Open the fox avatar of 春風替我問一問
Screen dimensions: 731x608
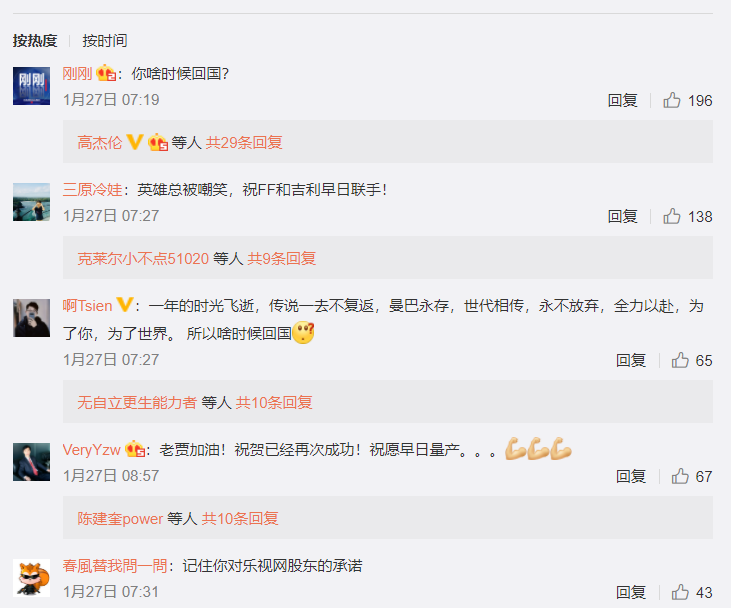tap(31, 578)
